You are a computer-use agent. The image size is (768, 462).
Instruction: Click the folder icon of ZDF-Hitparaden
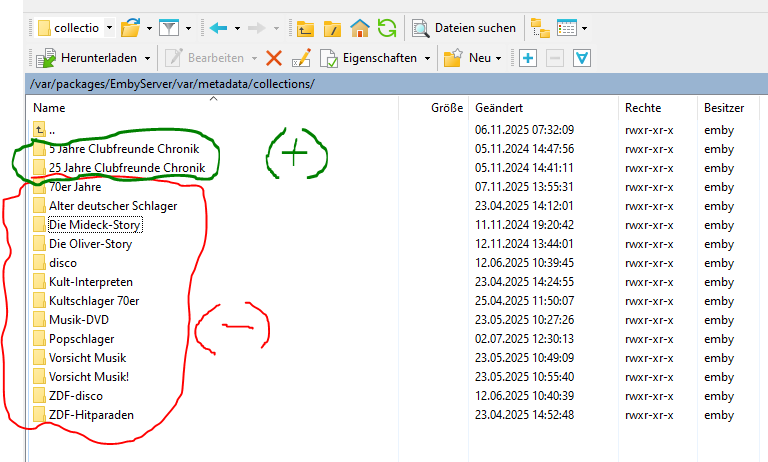[39, 414]
